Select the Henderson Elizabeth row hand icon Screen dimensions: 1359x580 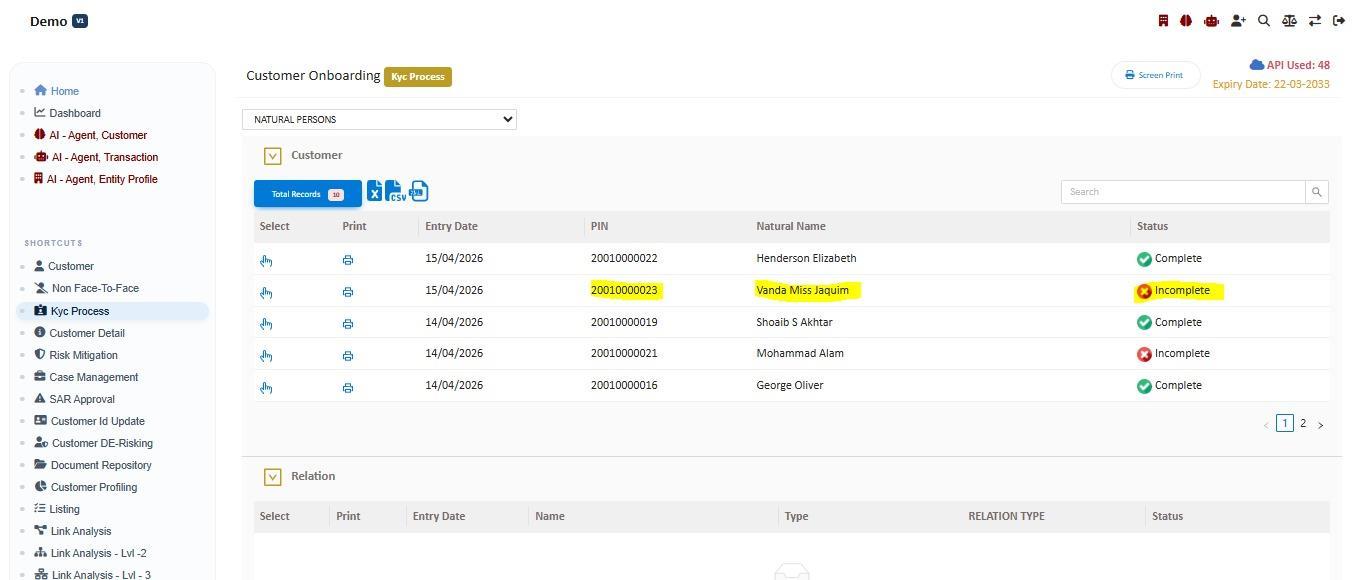click(x=266, y=260)
